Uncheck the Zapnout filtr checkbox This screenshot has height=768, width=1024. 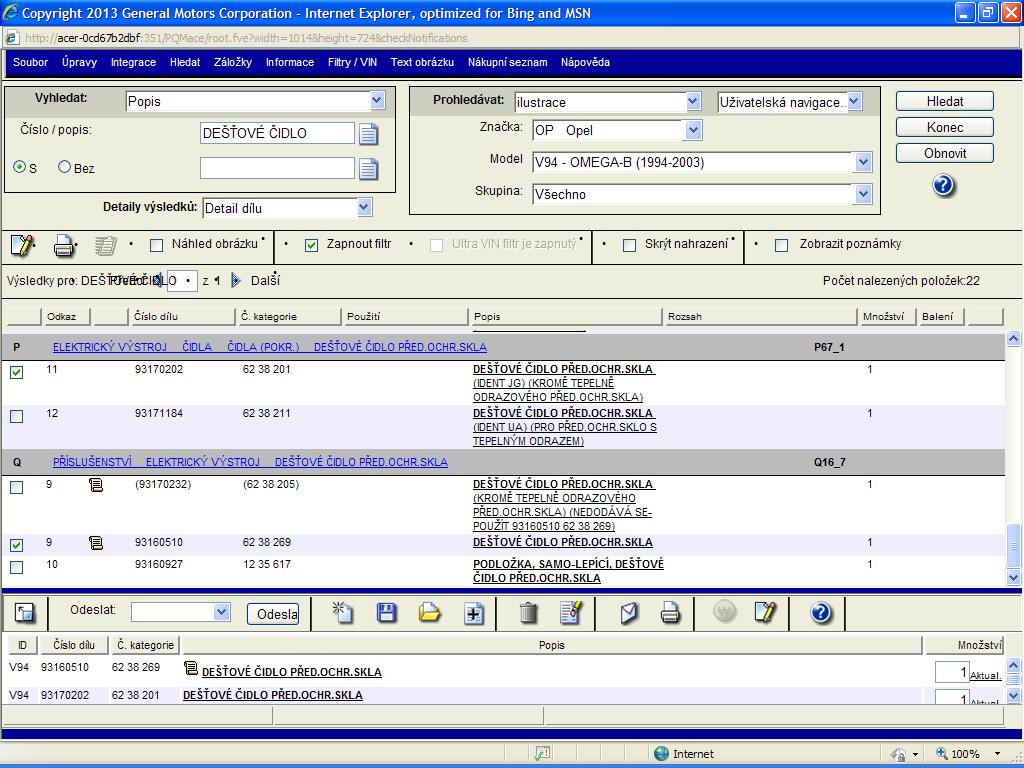point(311,245)
